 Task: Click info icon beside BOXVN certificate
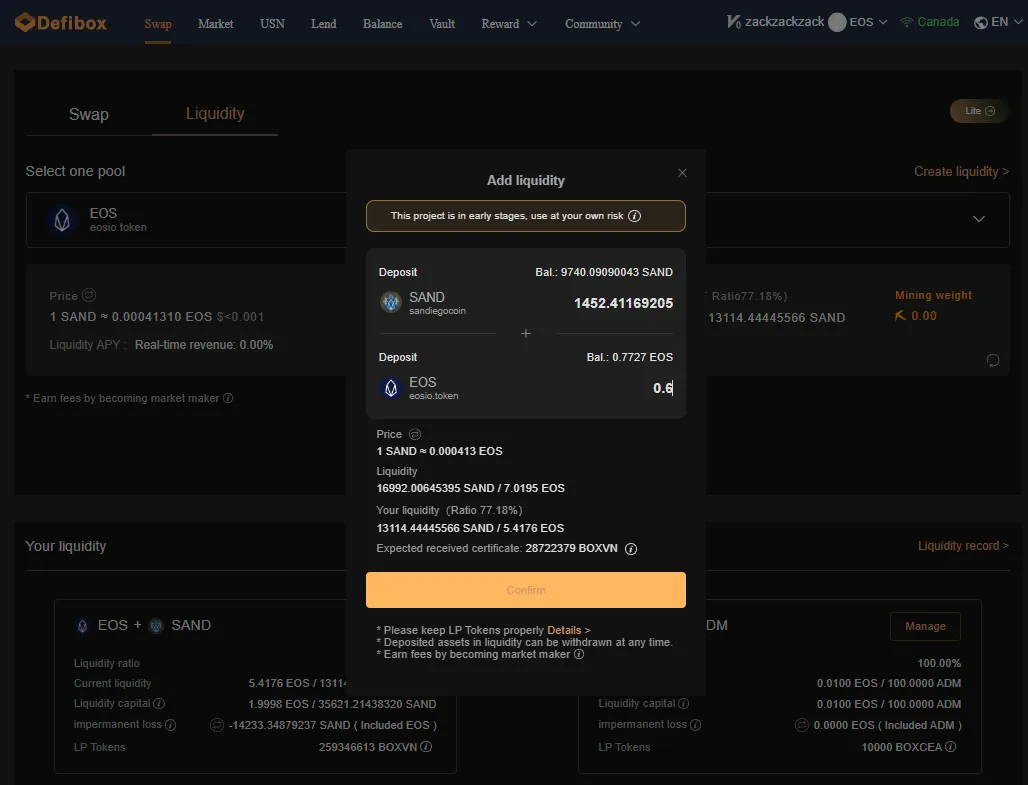pyautogui.click(x=631, y=549)
